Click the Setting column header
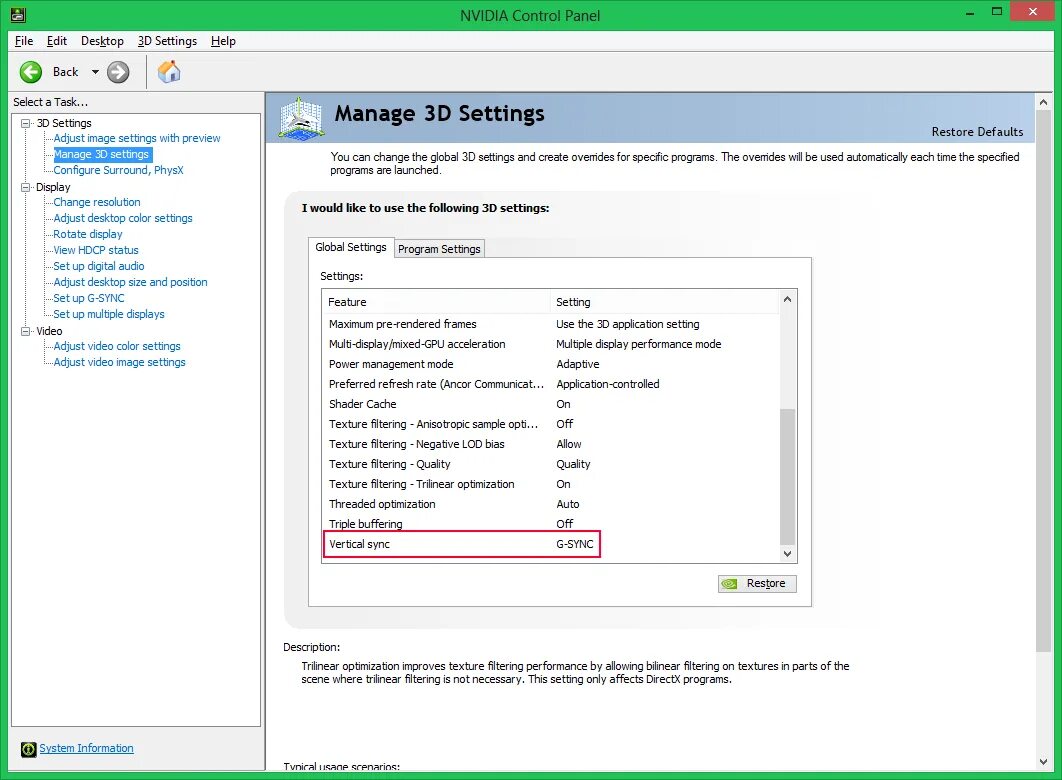1062x780 pixels. pyautogui.click(x=665, y=302)
